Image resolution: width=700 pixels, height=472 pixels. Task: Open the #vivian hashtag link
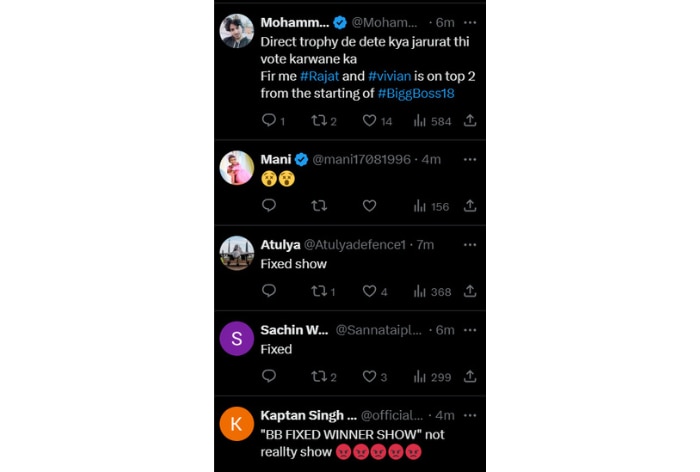pyautogui.click(x=391, y=76)
